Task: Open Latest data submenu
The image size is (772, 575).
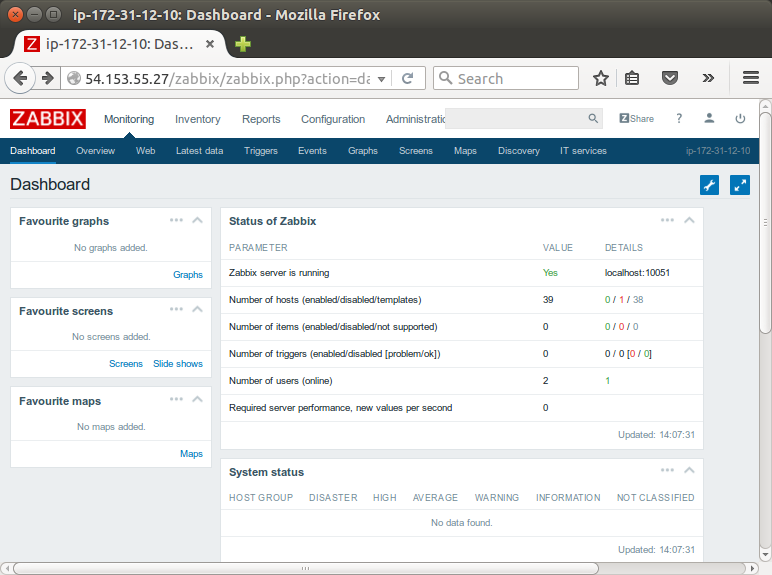Action: tap(199, 151)
